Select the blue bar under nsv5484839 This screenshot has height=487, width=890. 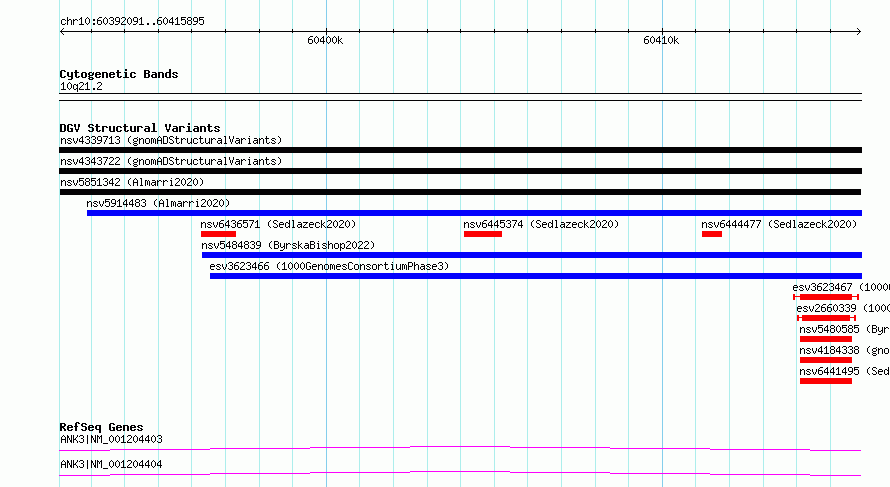pyautogui.click(x=532, y=255)
